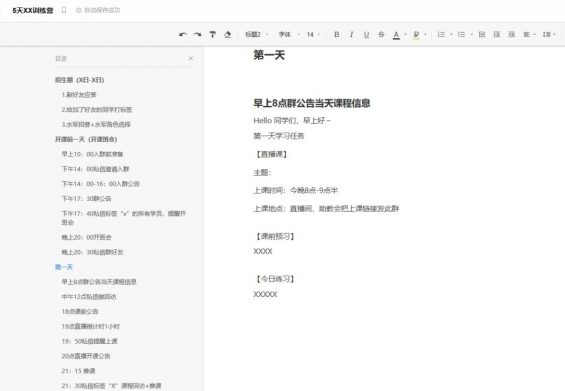Jump to outline item 下午17:30群公告
565x391 pixels.
coord(86,199)
